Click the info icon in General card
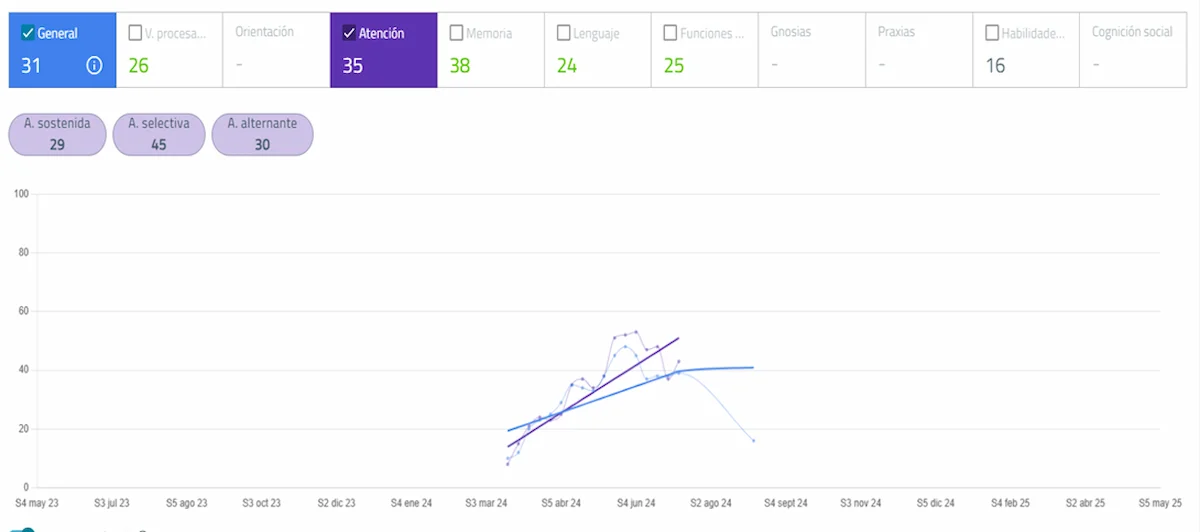 [94, 66]
